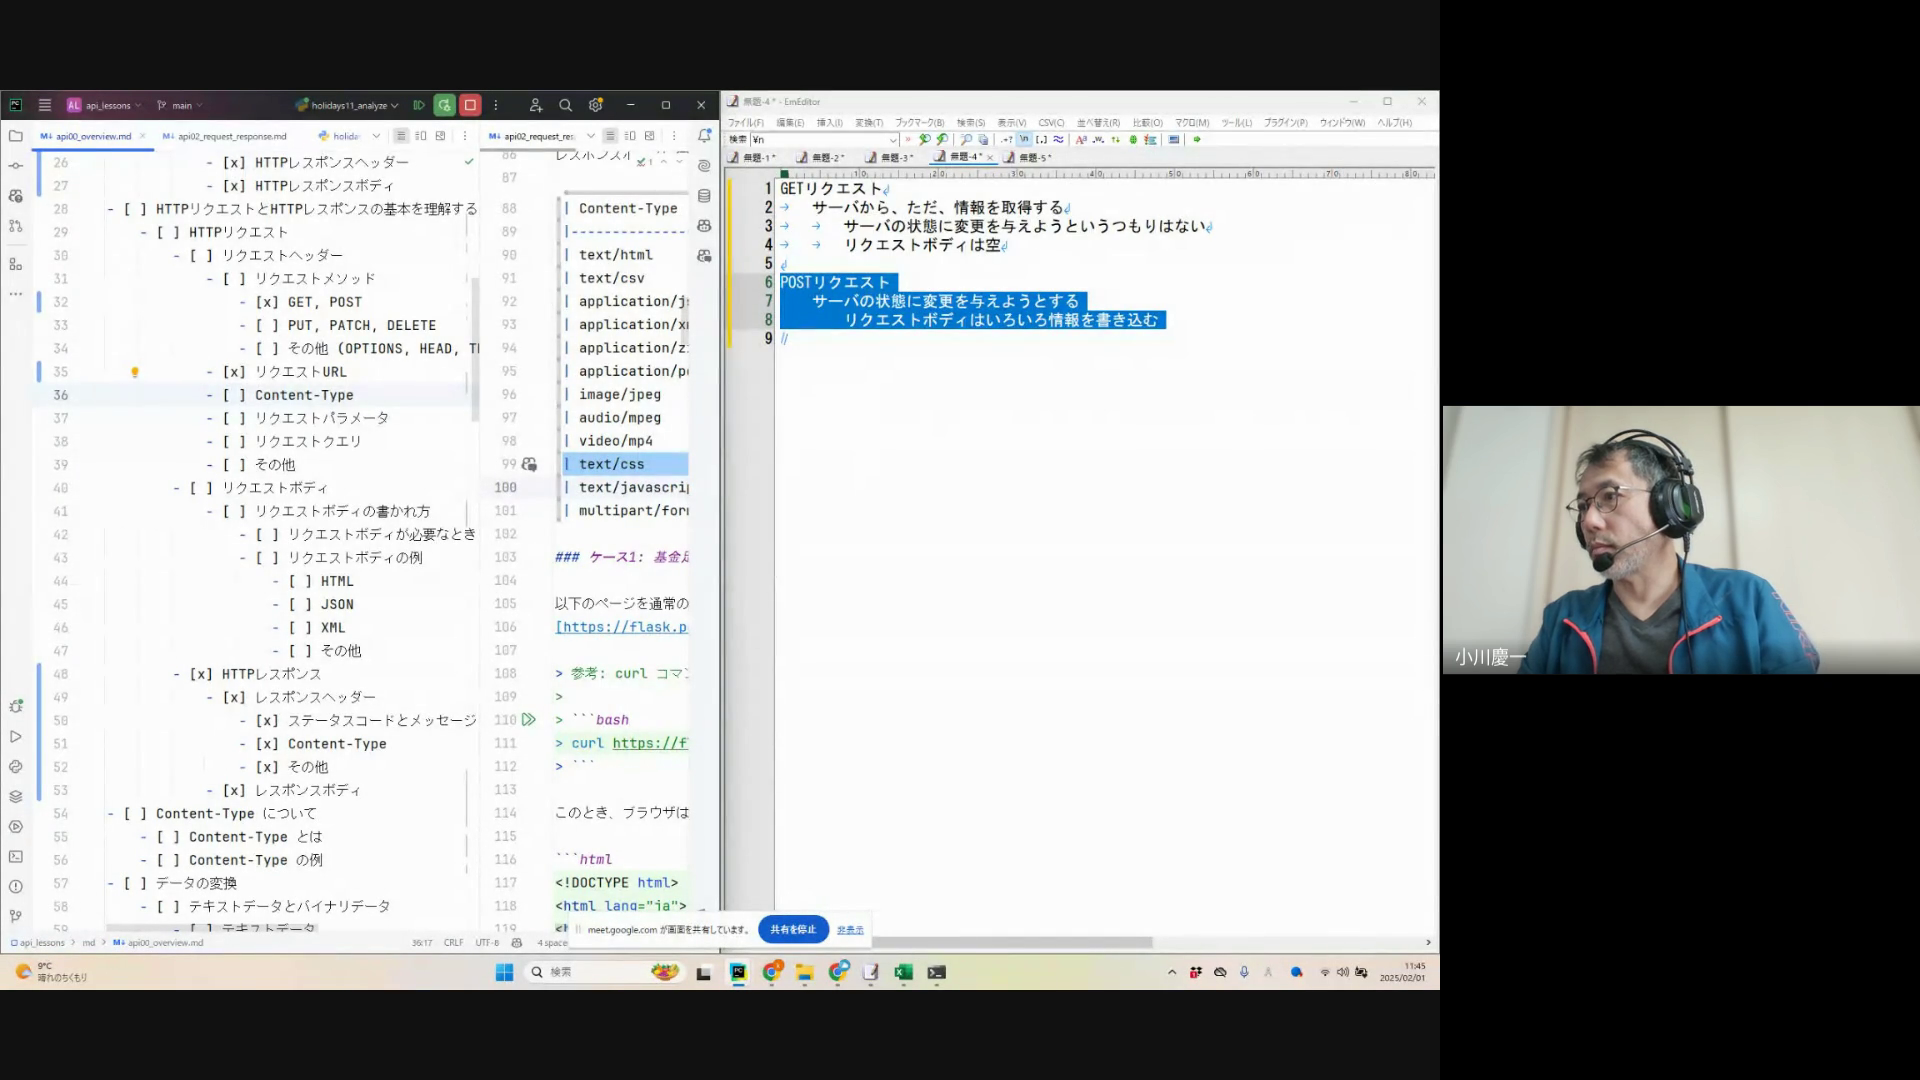The height and width of the screenshot is (1080, 1920).
Task: Open the https://flask.p link in editor
Action: (622, 627)
